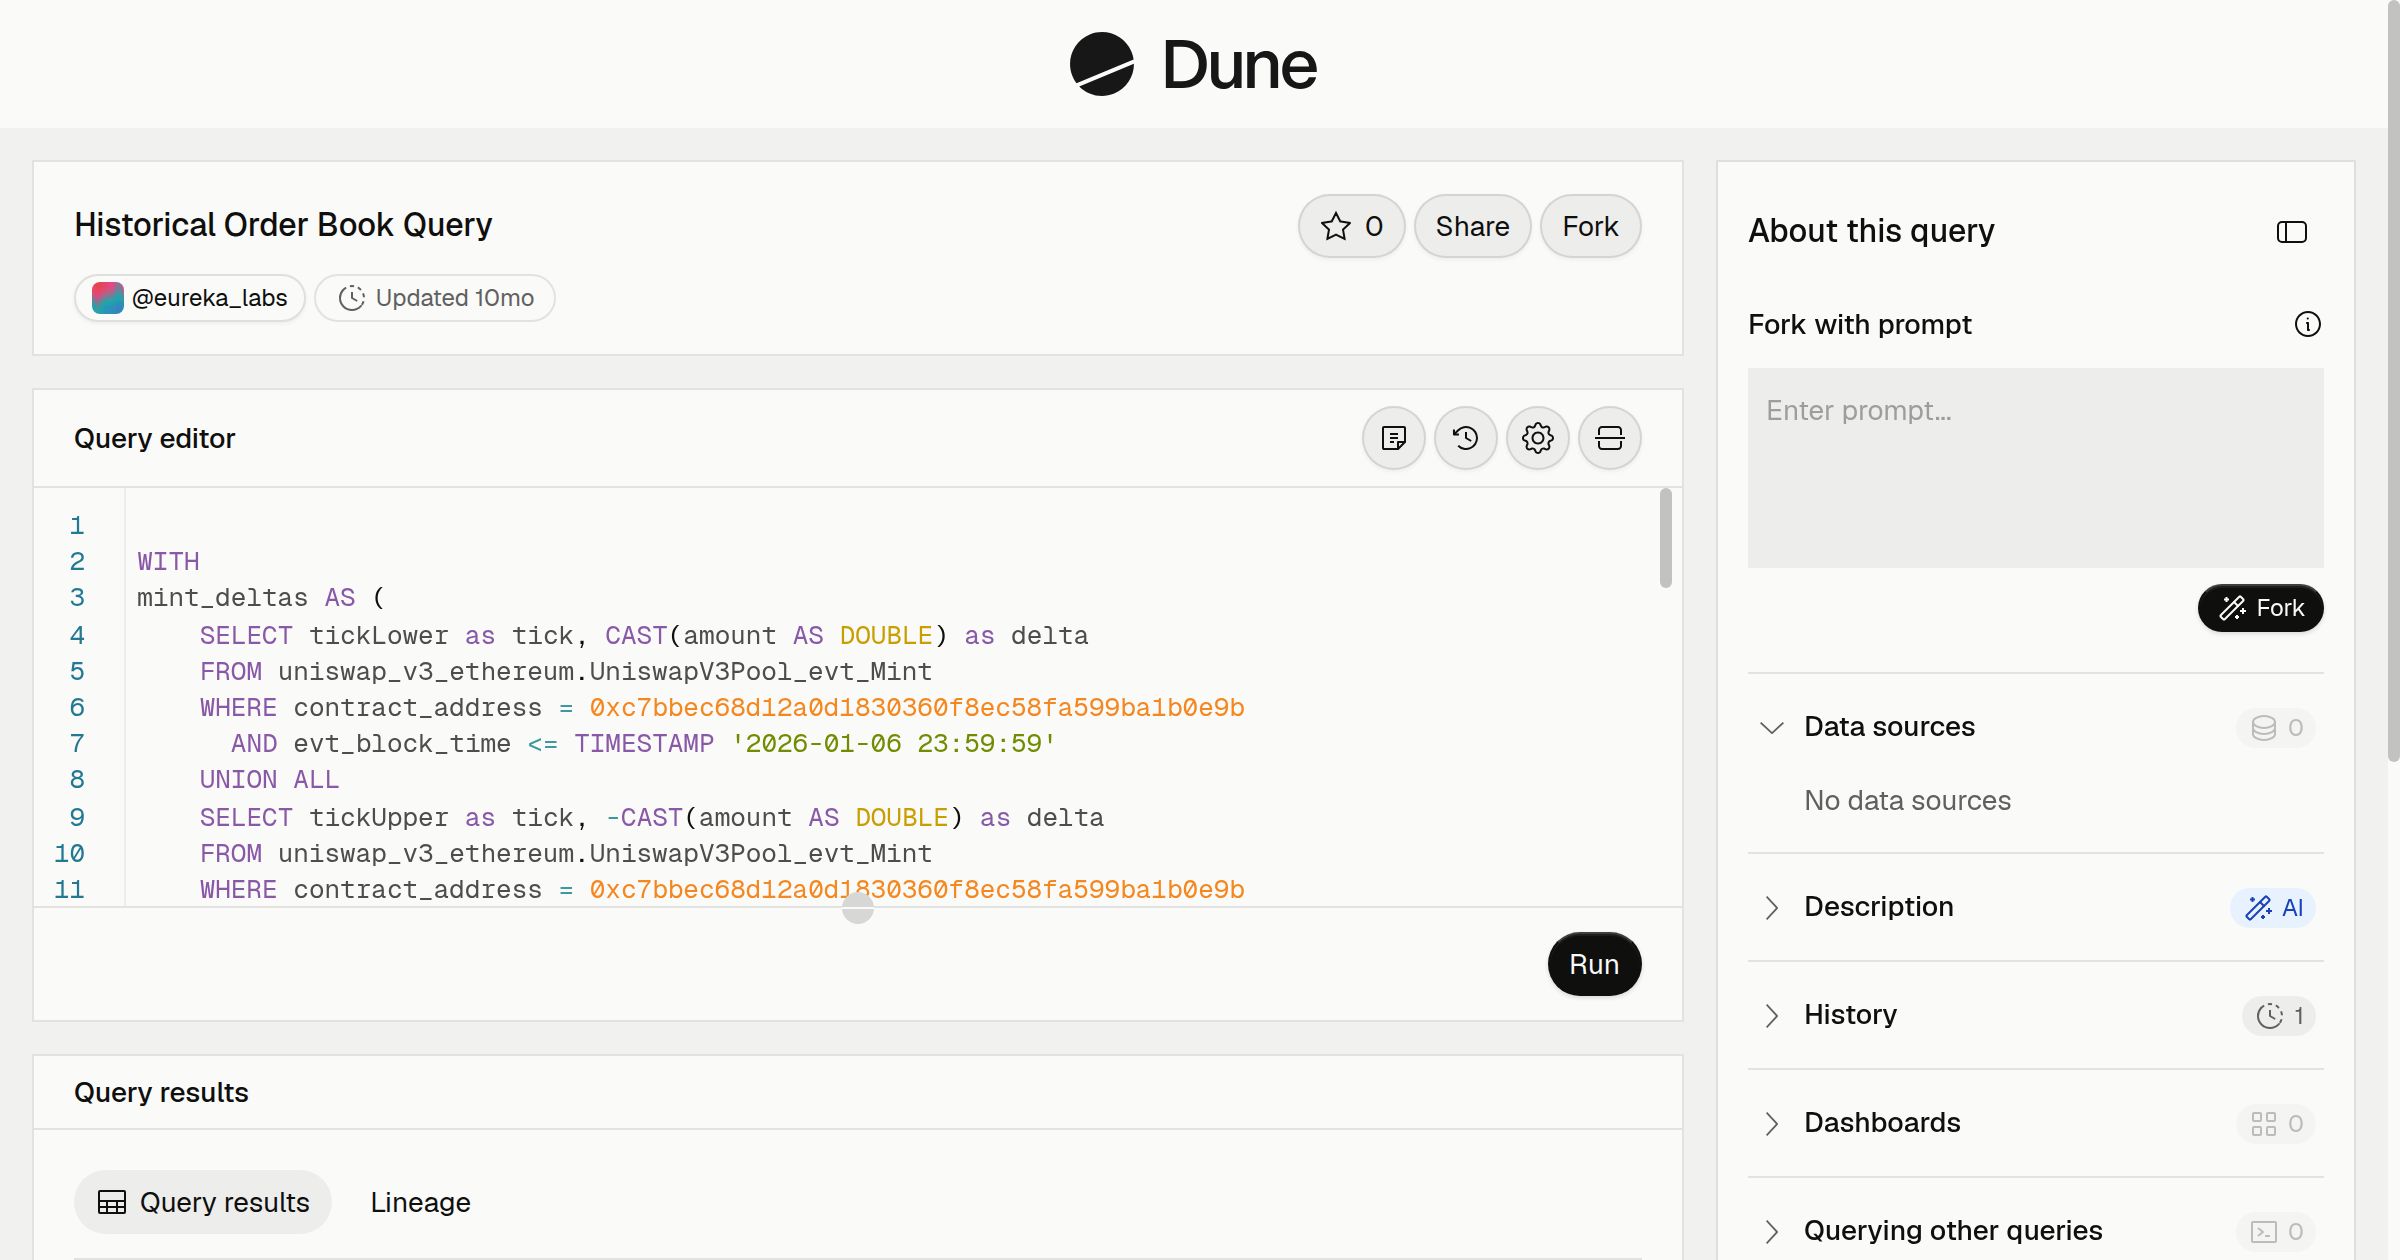Viewport: 2400px width, 1260px height.
Task: Switch to the Lineage tab
Action: tap(420, 1202)
